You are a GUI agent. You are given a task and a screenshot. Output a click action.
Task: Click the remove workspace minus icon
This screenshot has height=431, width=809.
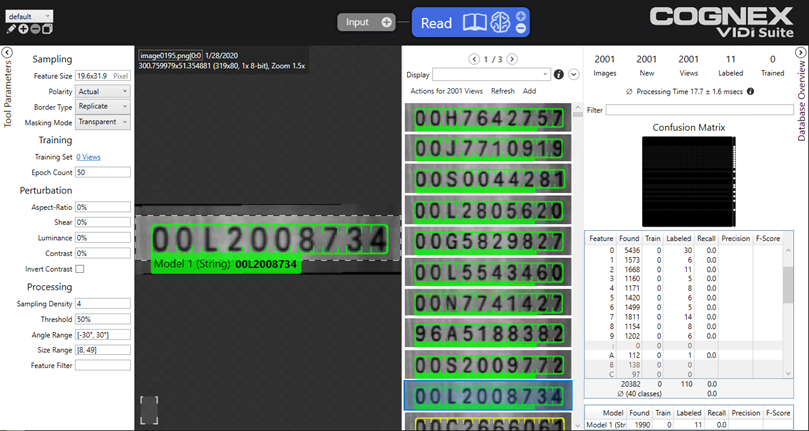click(x=35, y=29)
